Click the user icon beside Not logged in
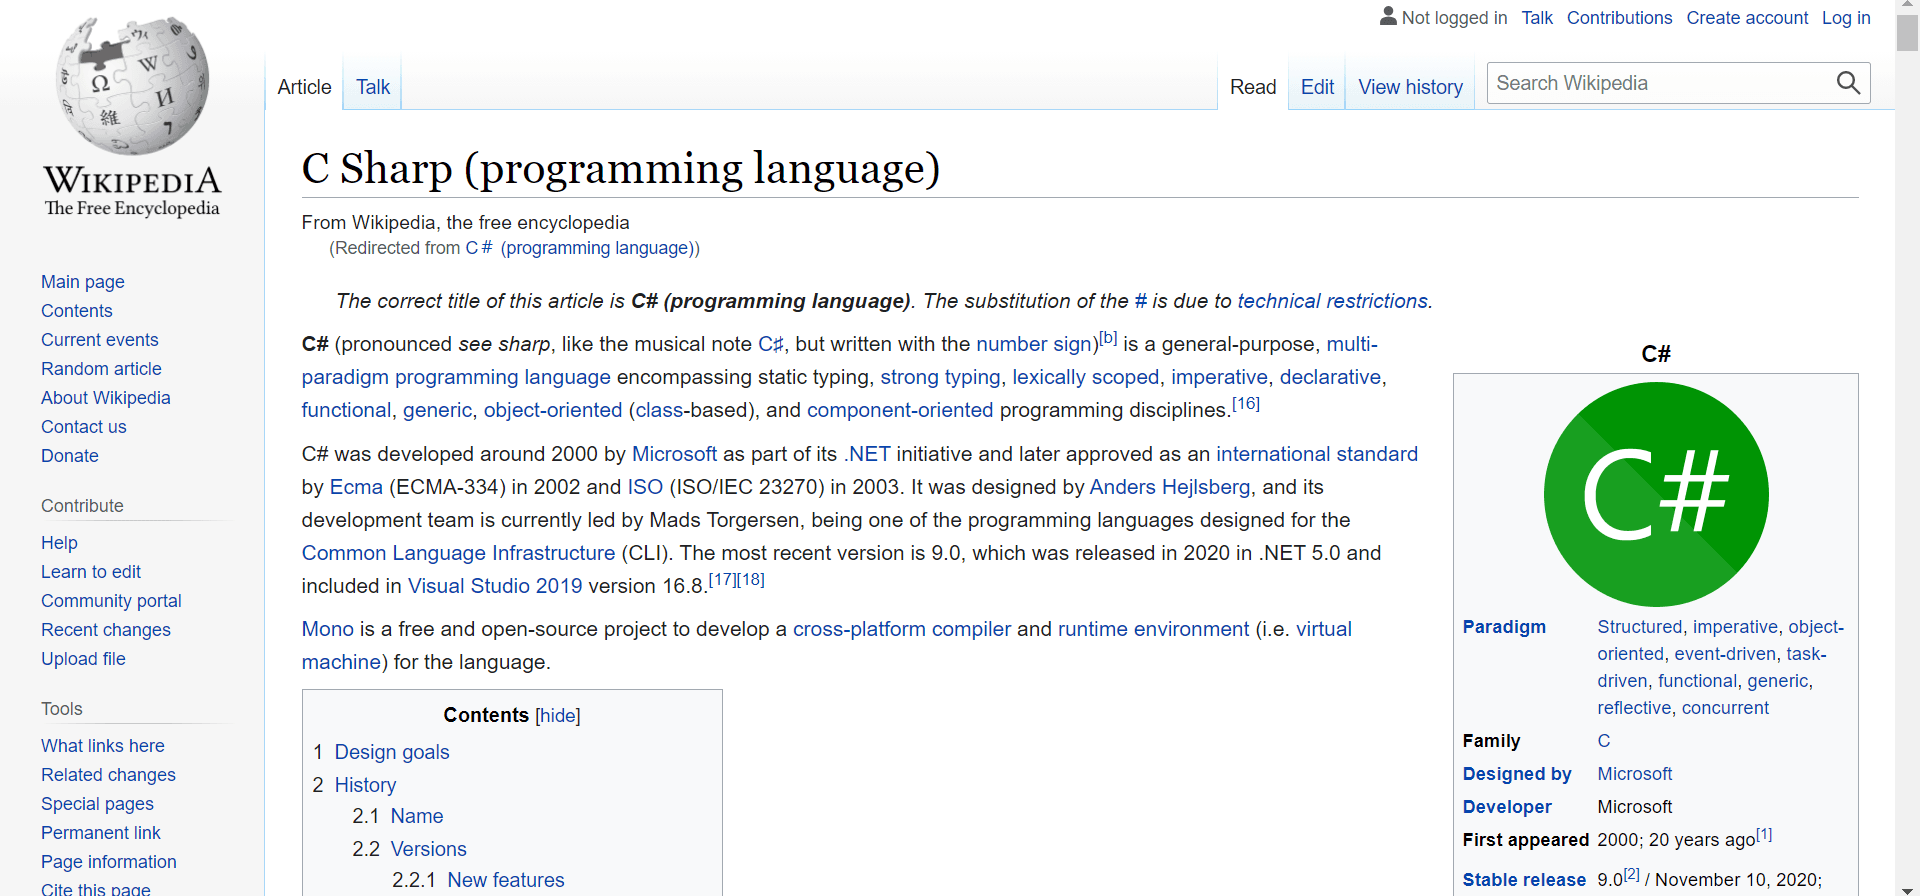The image size is (1920, 896). [1388, 16]
